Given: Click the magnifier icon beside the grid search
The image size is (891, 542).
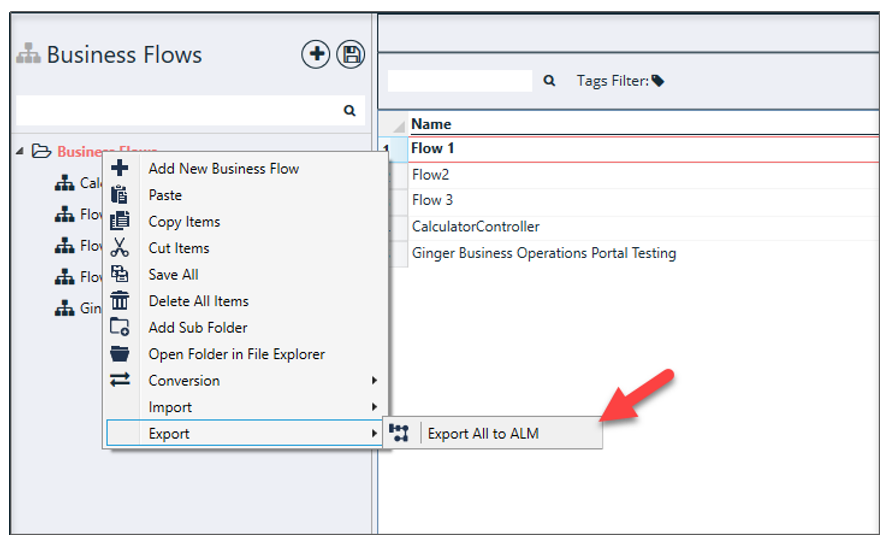Looking at the screenshot, I should tap(549, 81).
